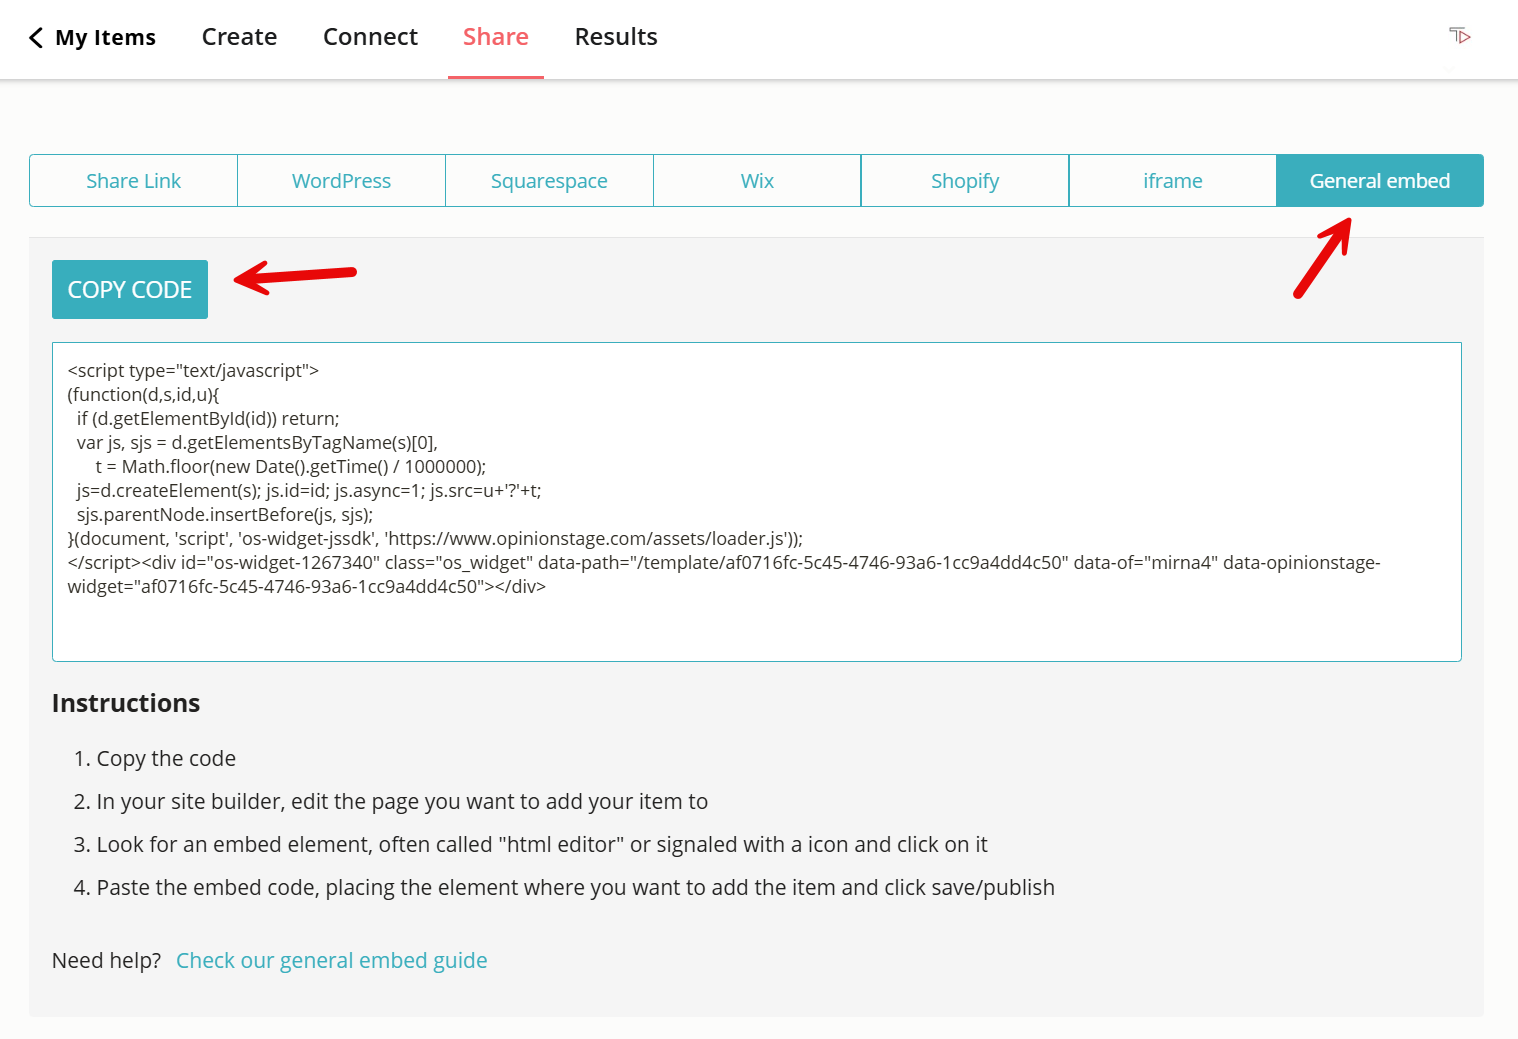Screen dimensions: 1518x1039
Task: Open the Create section
Action: coord(239,37)
